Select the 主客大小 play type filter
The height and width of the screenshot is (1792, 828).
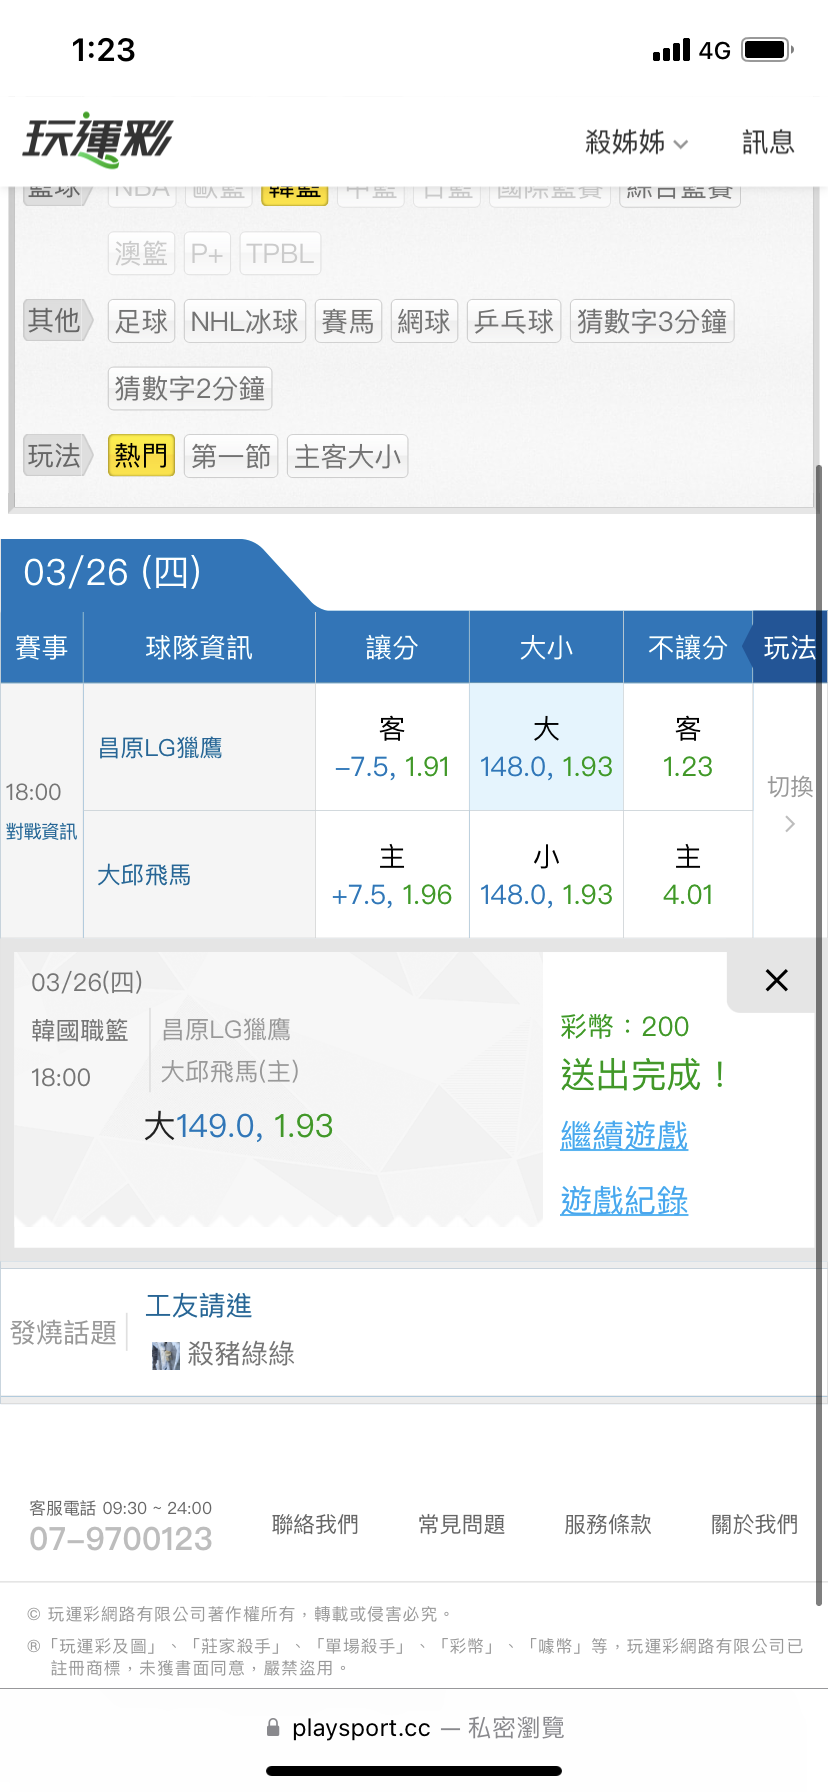tap(347, 457)
